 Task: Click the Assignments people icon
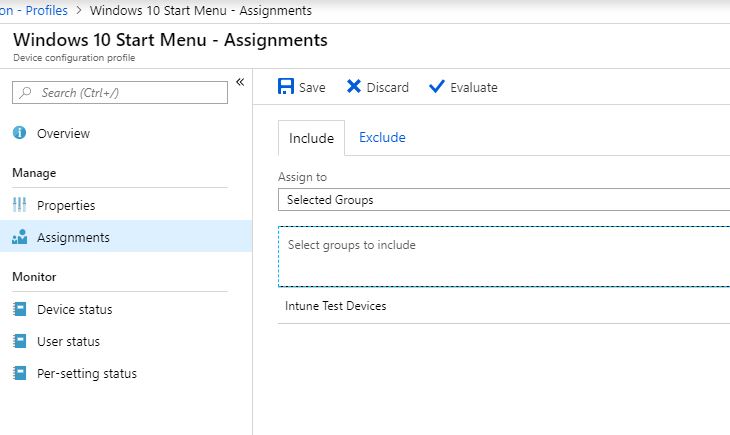19,237
